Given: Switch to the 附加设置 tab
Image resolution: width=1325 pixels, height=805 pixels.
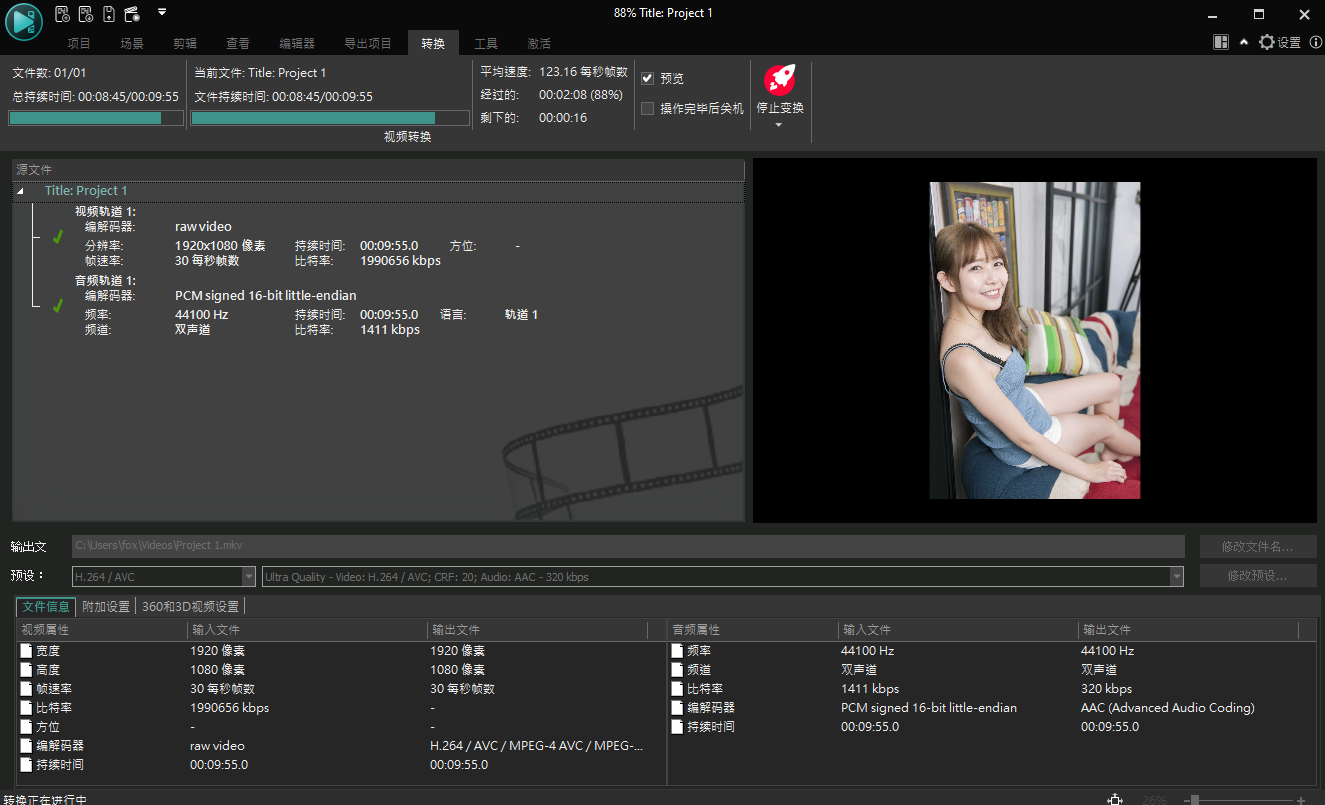Looking at the screenshot, I should pos(106,607).
